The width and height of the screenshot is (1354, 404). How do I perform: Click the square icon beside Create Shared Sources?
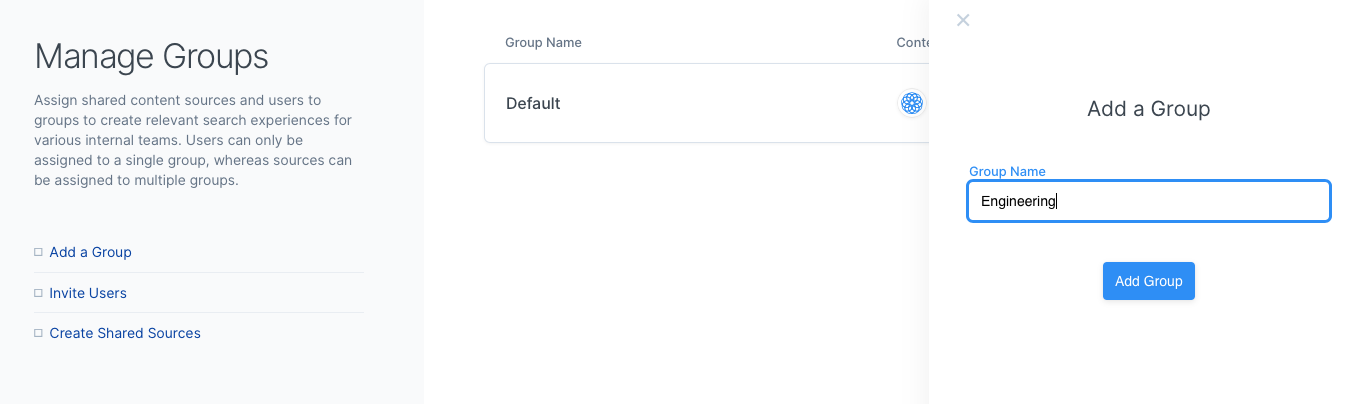(38, 333)
